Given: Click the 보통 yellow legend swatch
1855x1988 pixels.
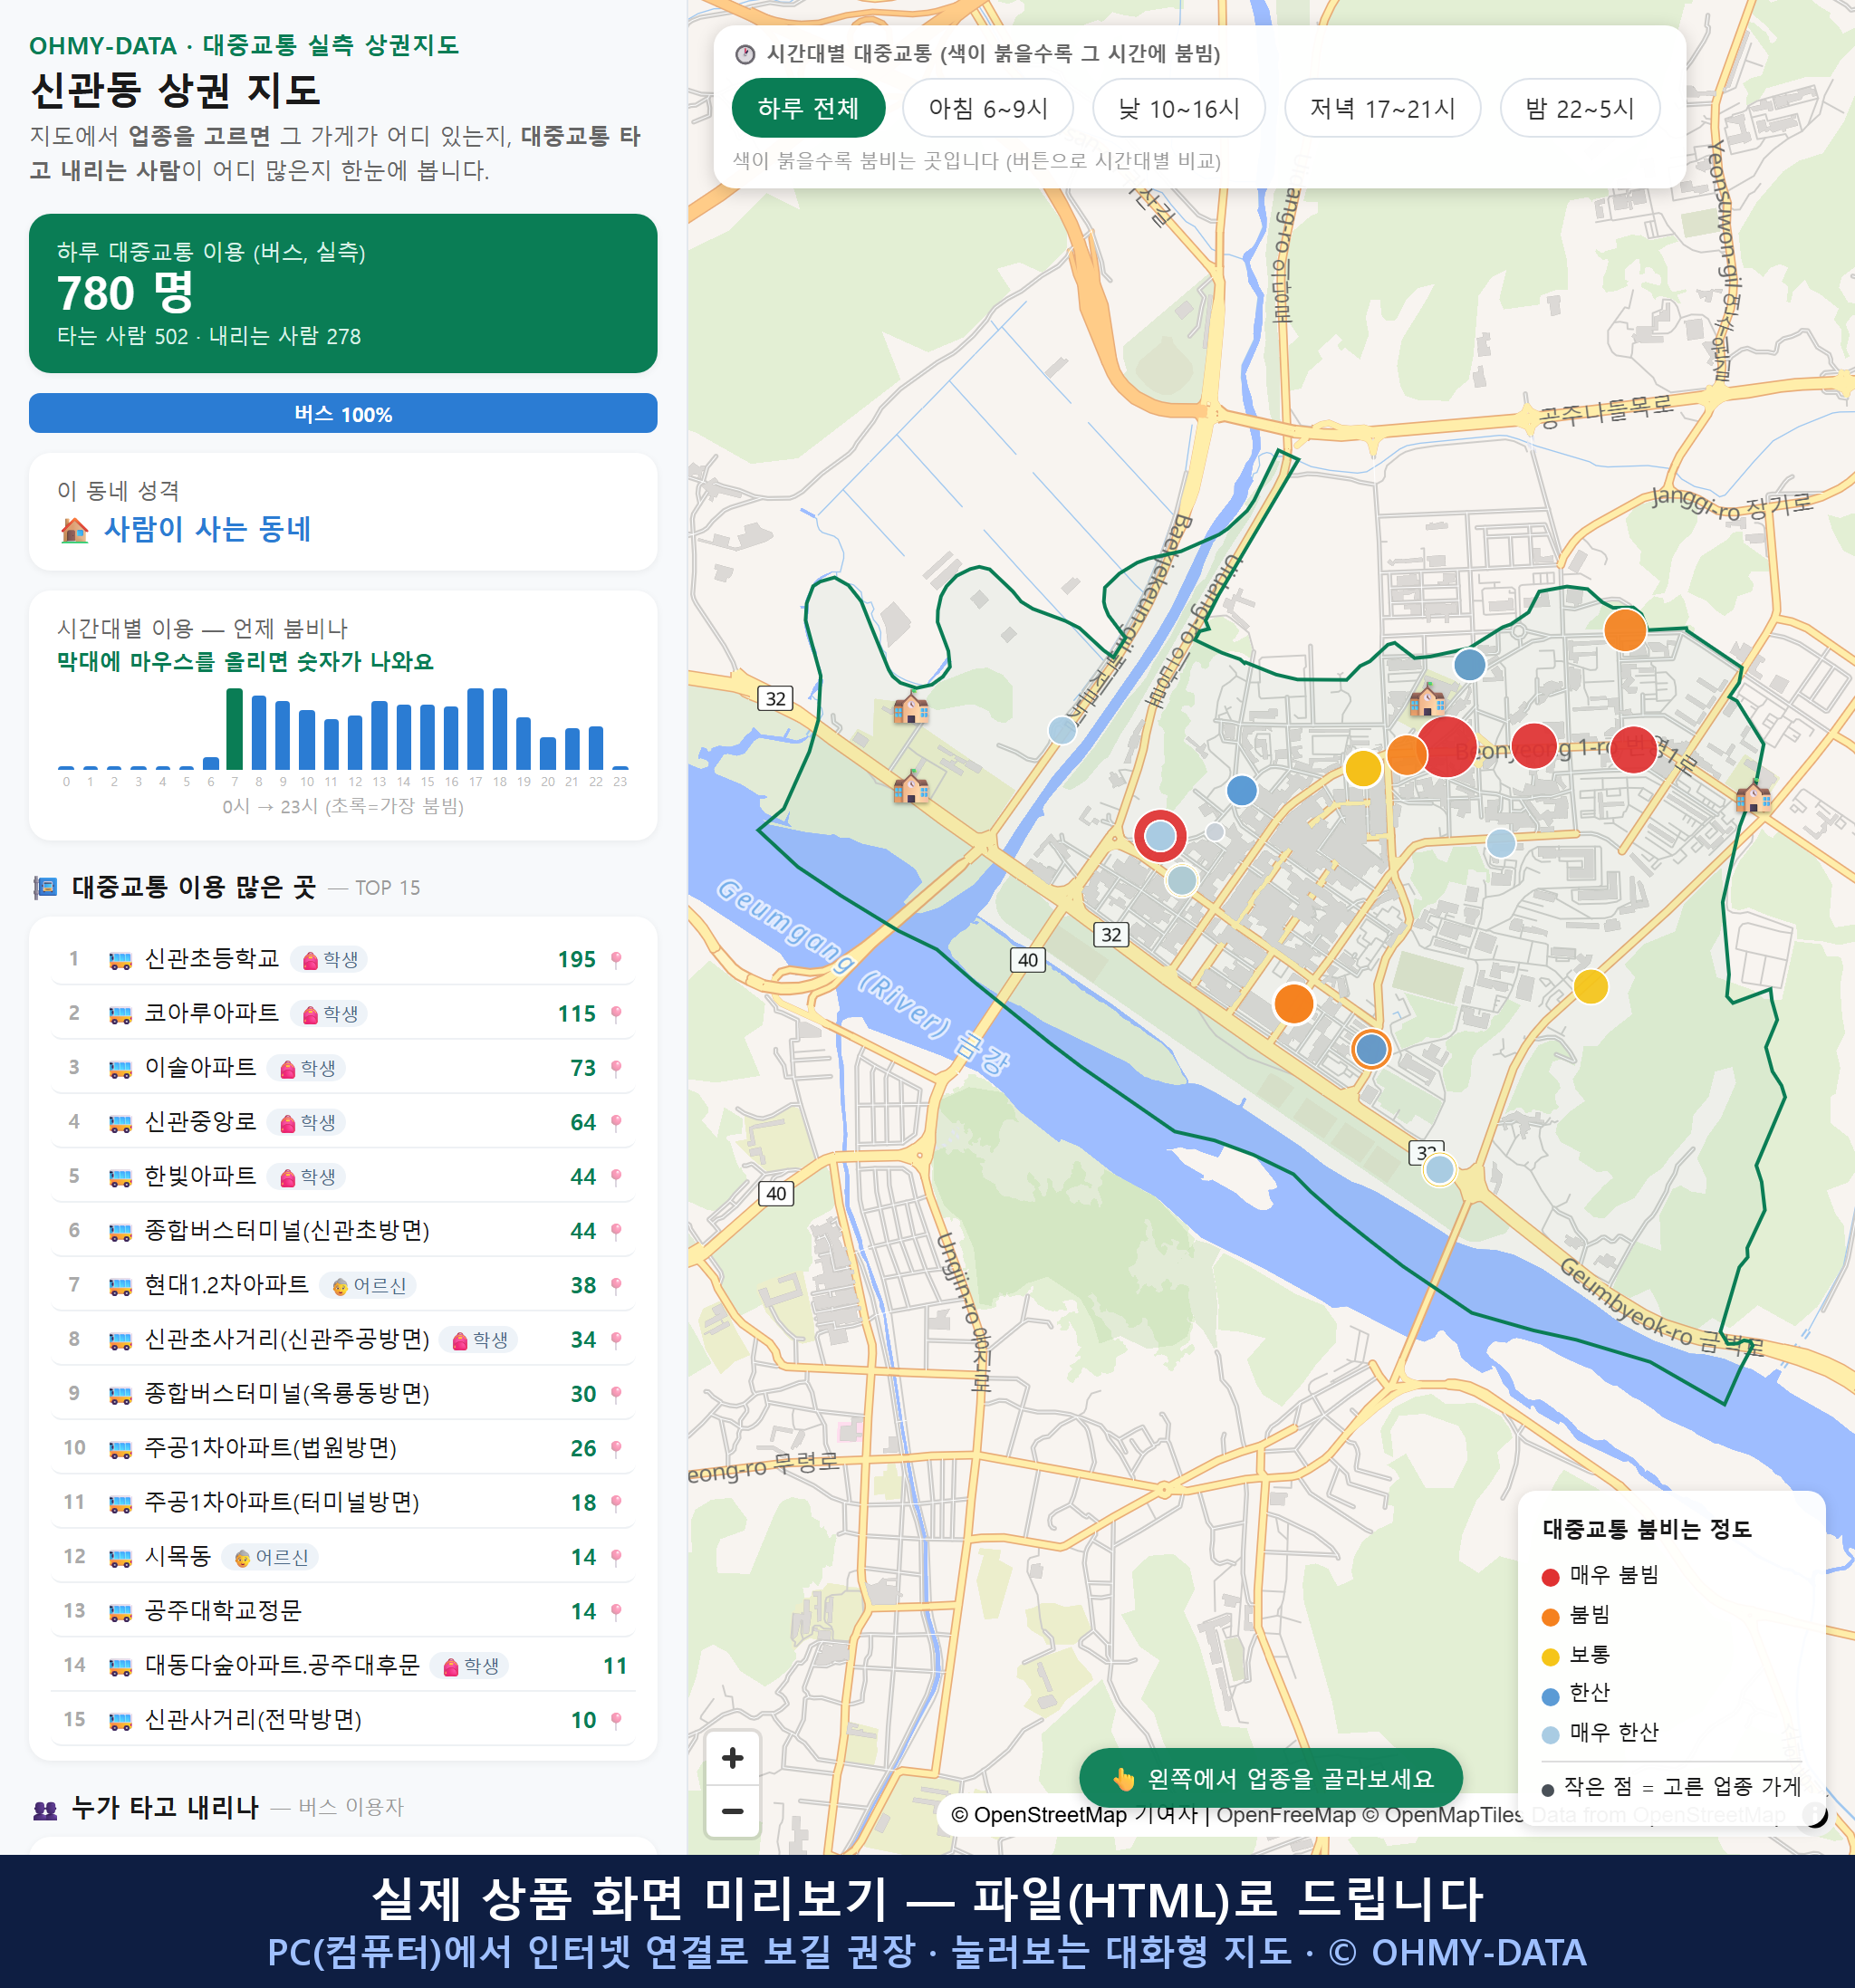Looking at the screenshot, I should coord(1551,1656).
